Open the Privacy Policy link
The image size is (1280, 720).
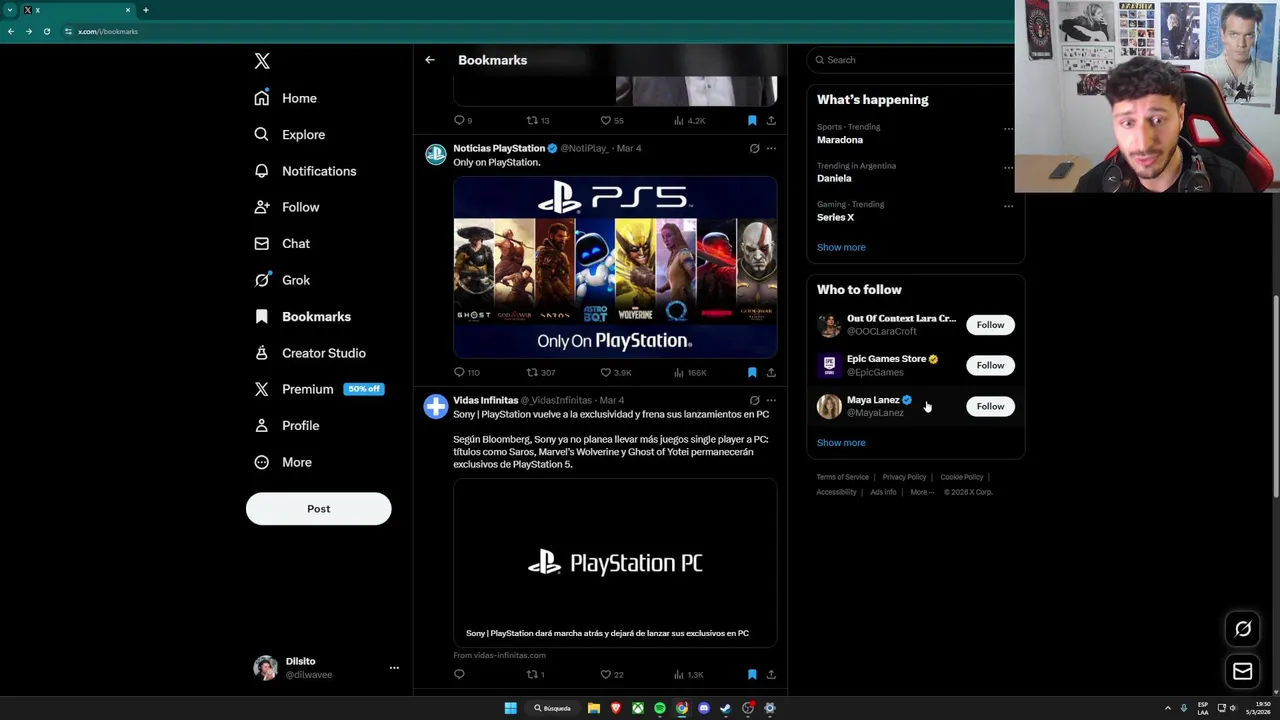tap(904, 477)
